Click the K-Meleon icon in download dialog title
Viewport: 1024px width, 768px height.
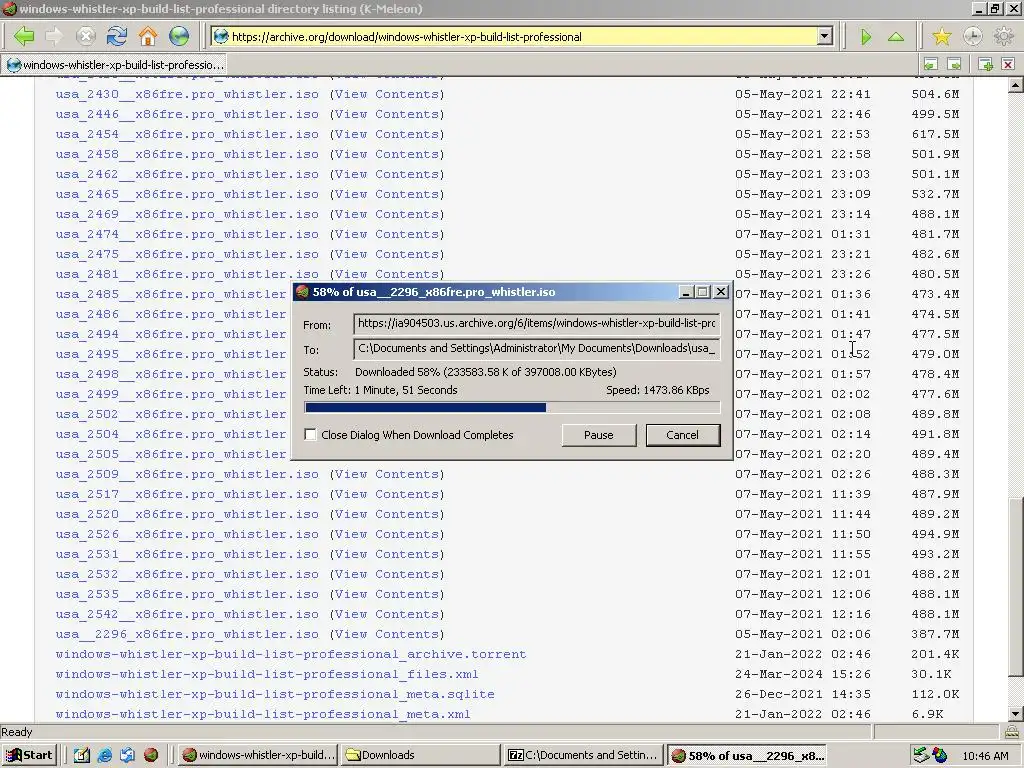click(302, 292)
